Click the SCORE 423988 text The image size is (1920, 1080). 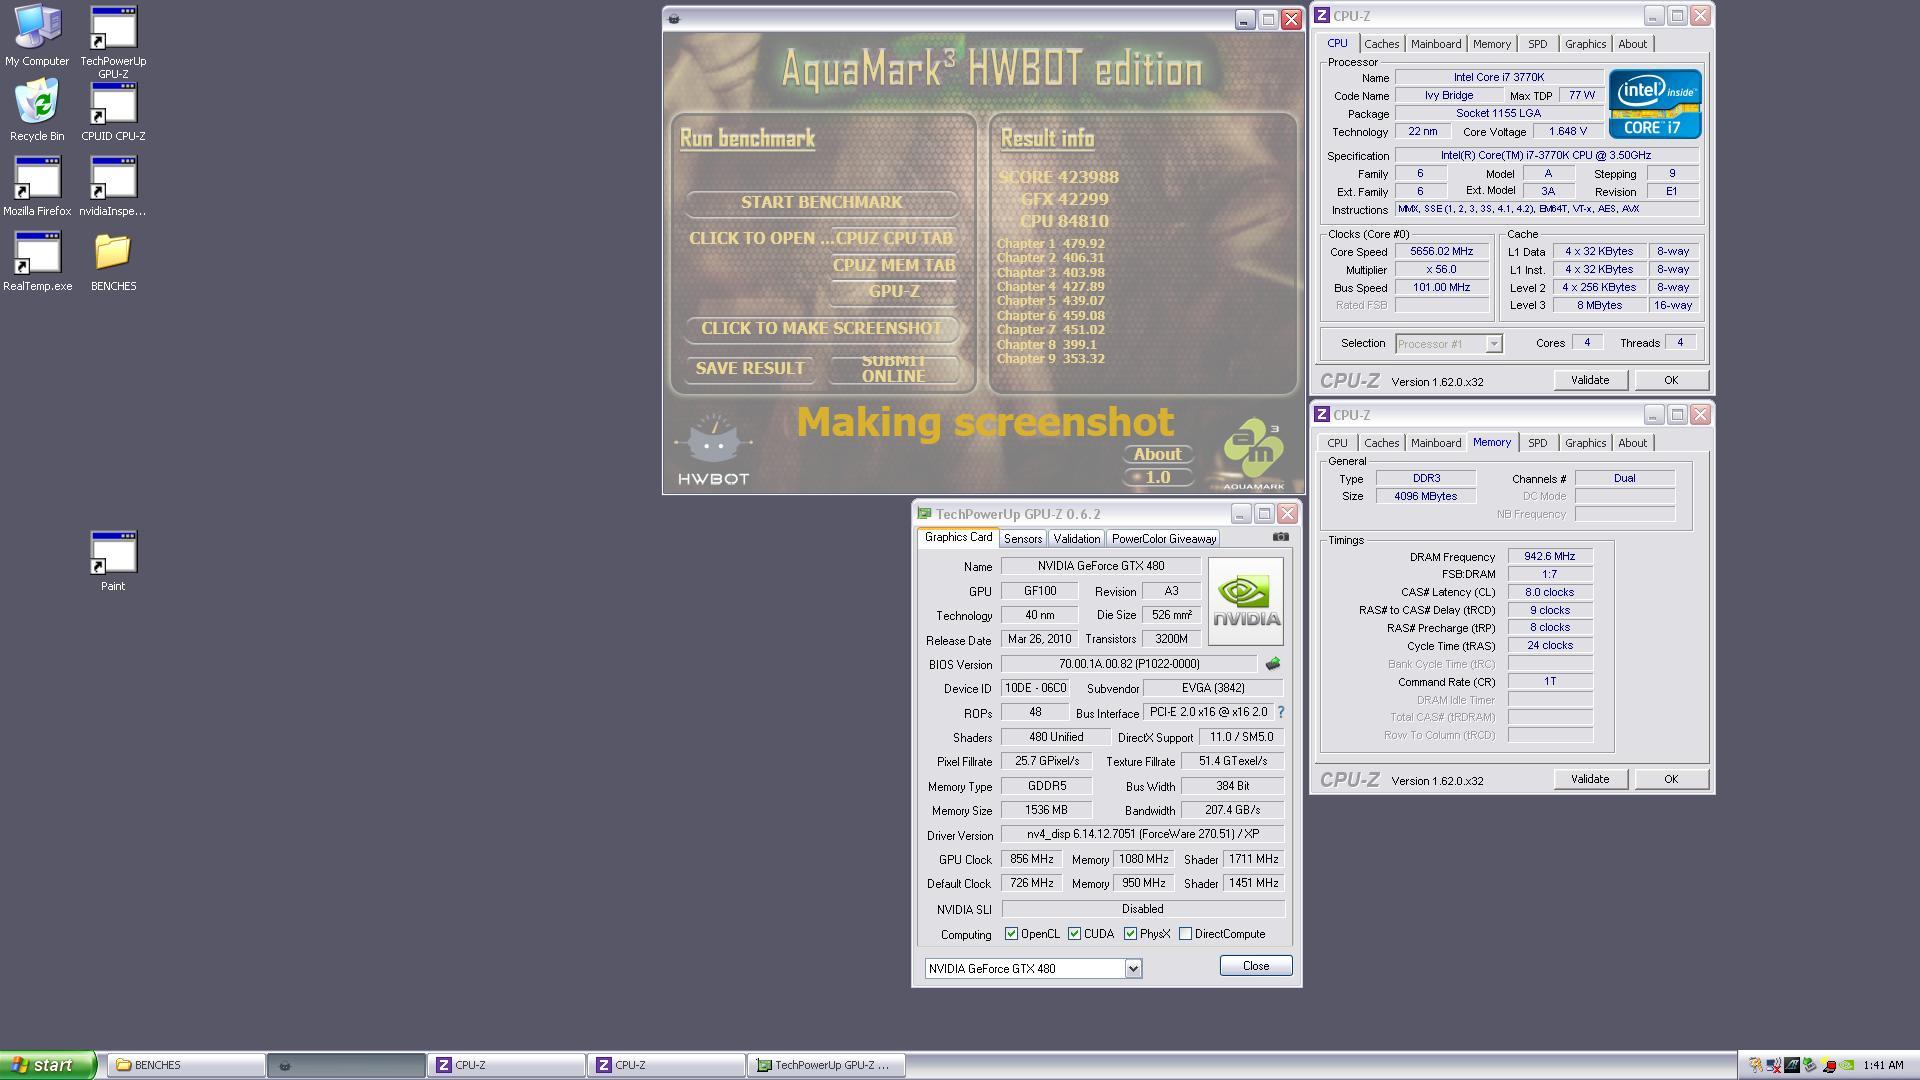tap(1058, 178)
